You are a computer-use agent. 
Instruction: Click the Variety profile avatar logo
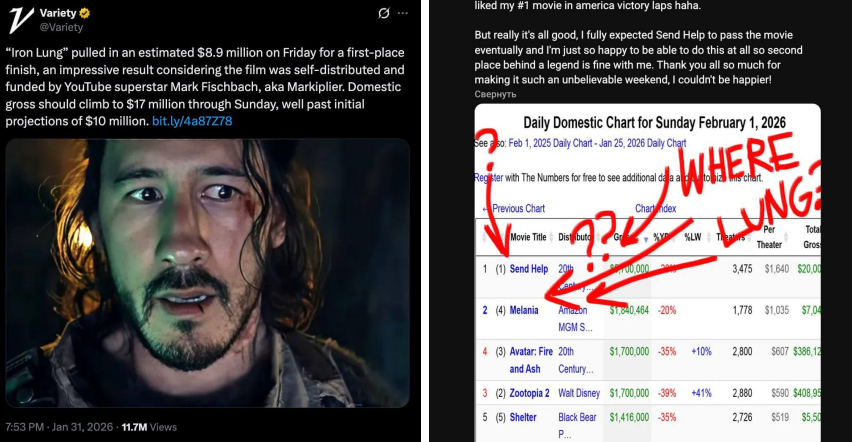tap(20, 19)
